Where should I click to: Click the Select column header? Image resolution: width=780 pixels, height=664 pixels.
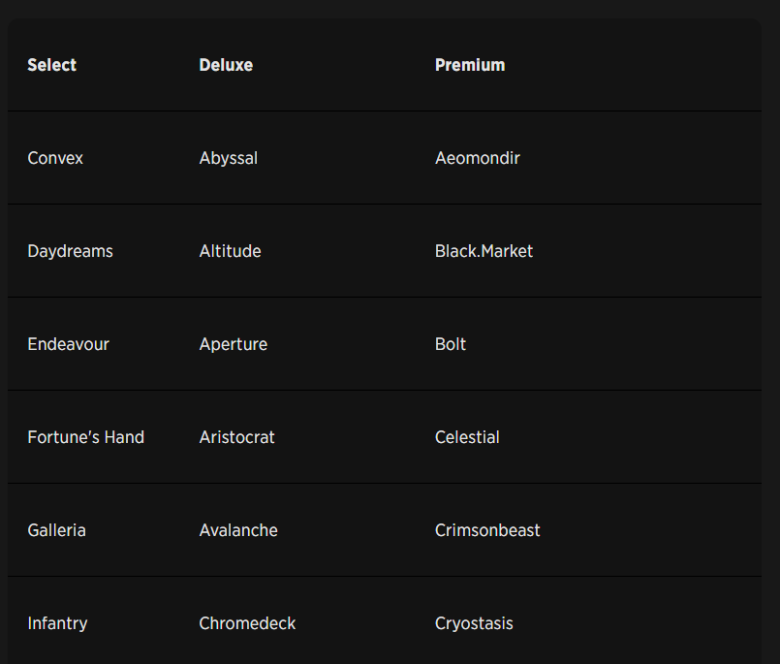(52, 65)
